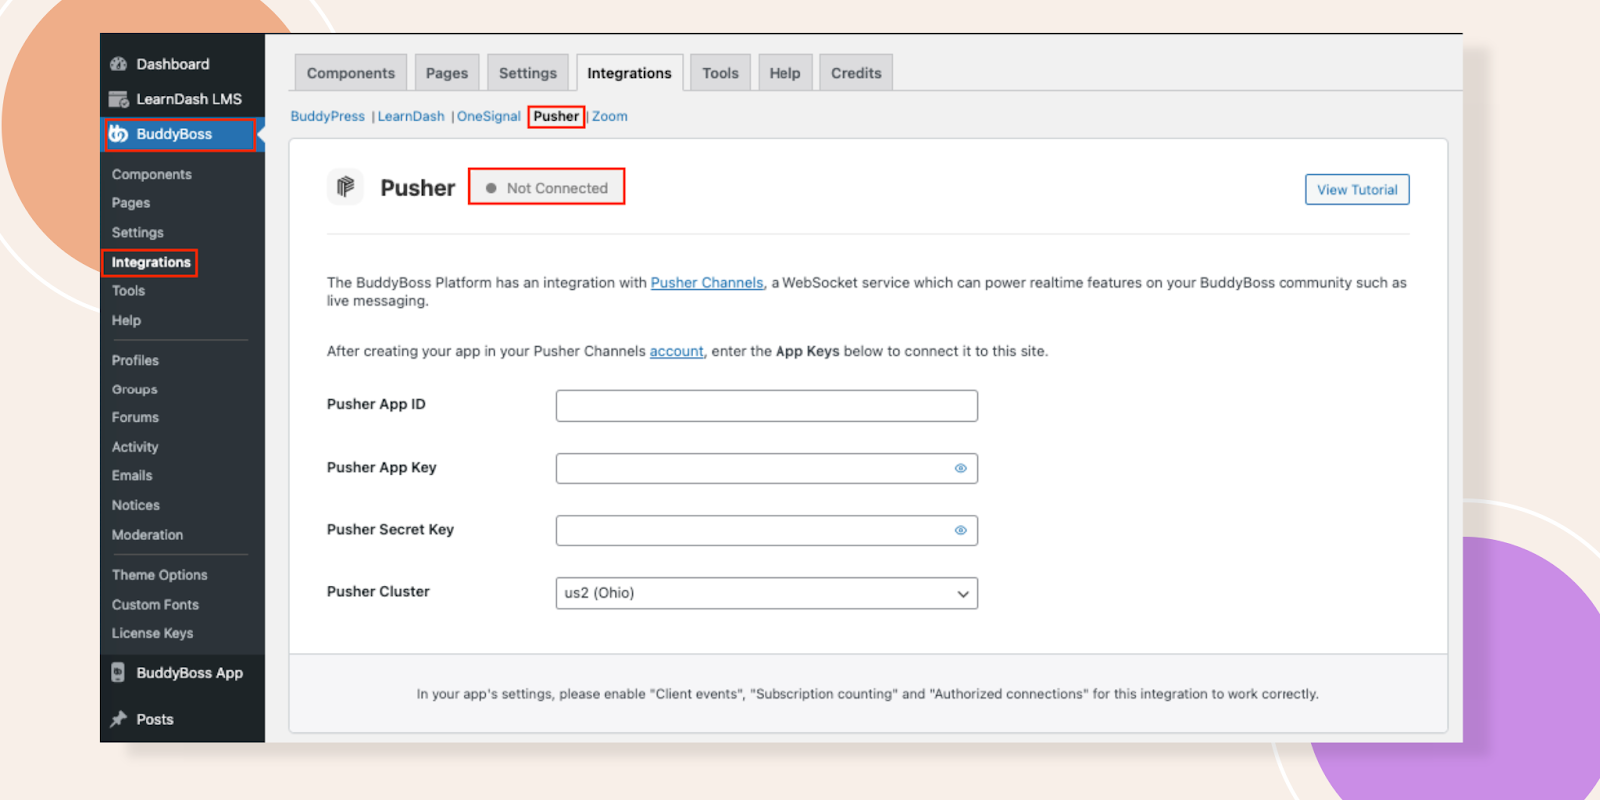Click the Pusher logo icon
Screen dimensions: 1600x800
[345, 187]
